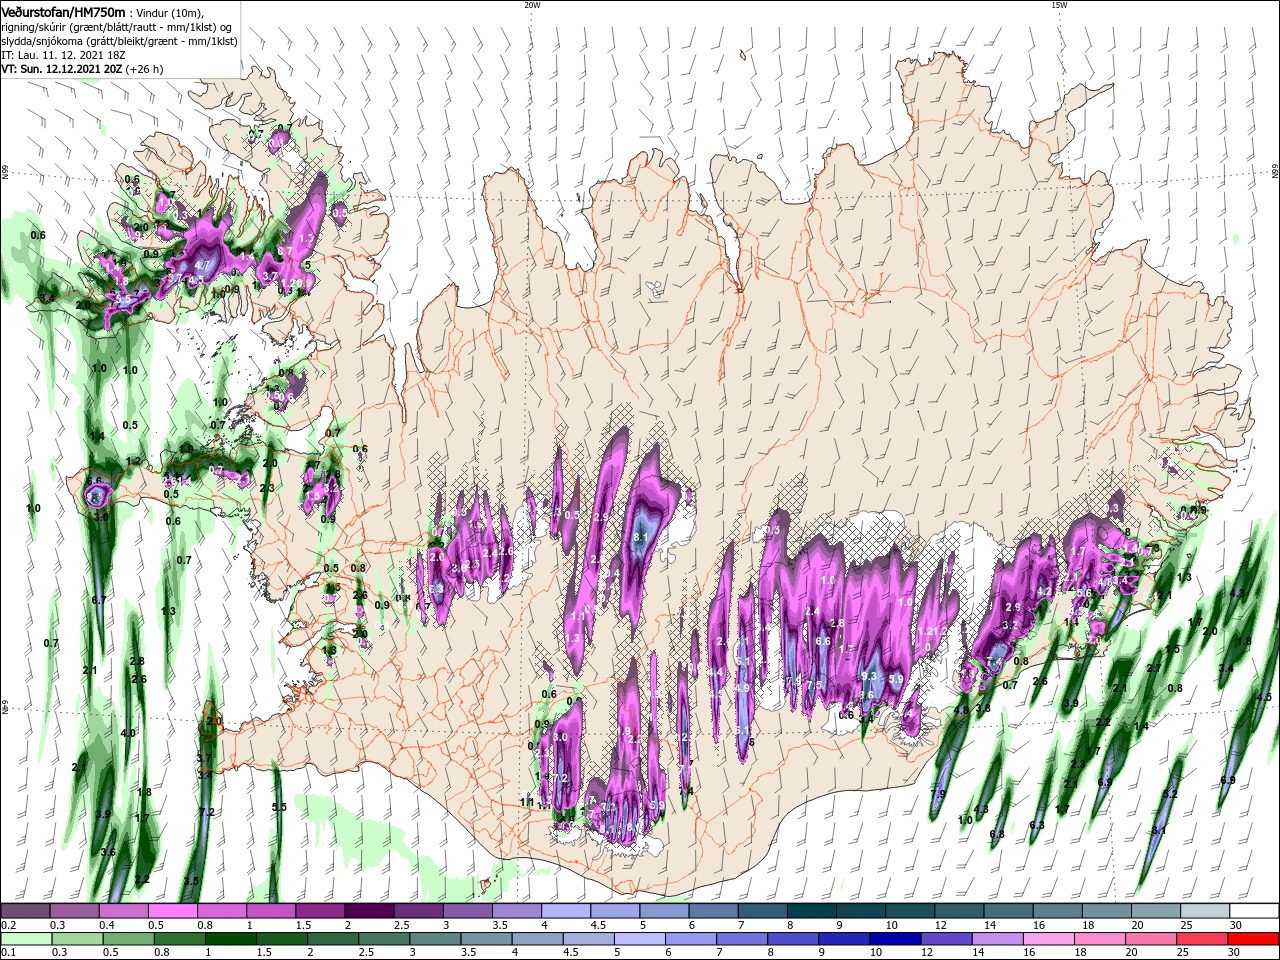
Task: Click the light purple lower-scale swatch between 14 and 16
Action: pyautogui.click(x=1000, y=939)
